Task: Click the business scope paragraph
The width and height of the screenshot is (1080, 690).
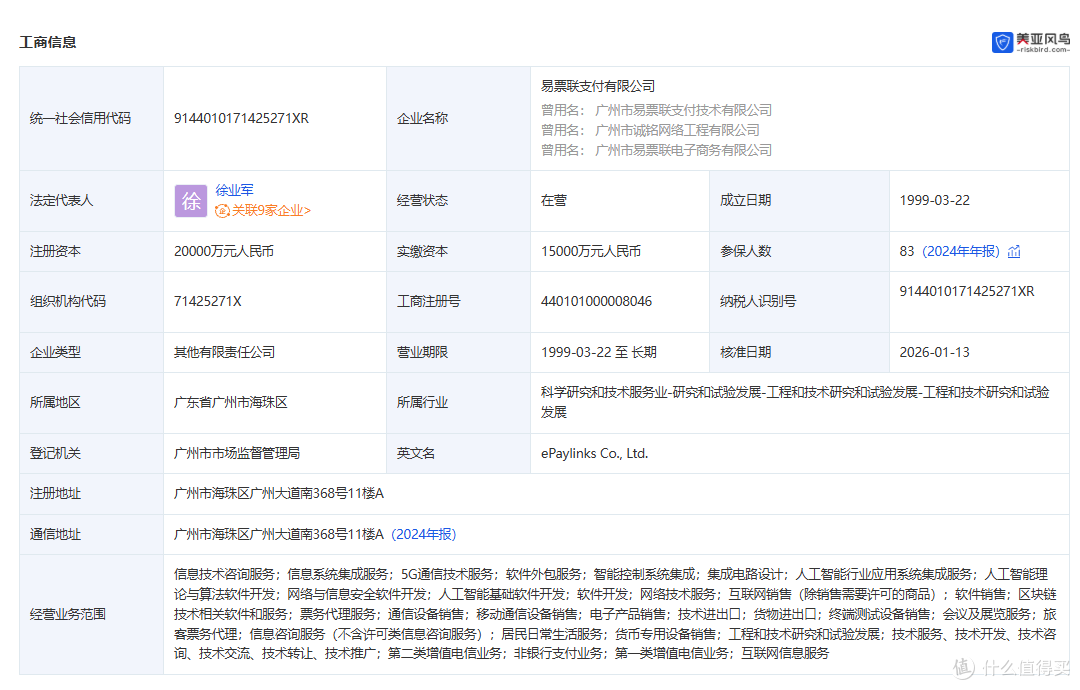Action: point(615,614)
